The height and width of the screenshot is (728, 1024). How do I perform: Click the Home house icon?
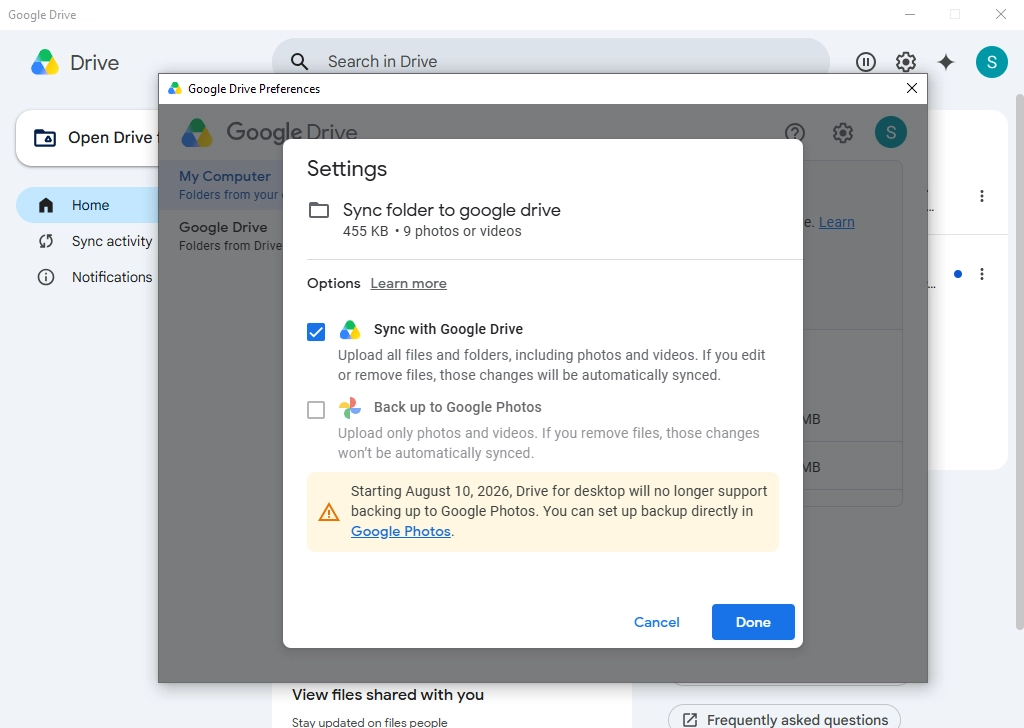(x=46, y=205)
